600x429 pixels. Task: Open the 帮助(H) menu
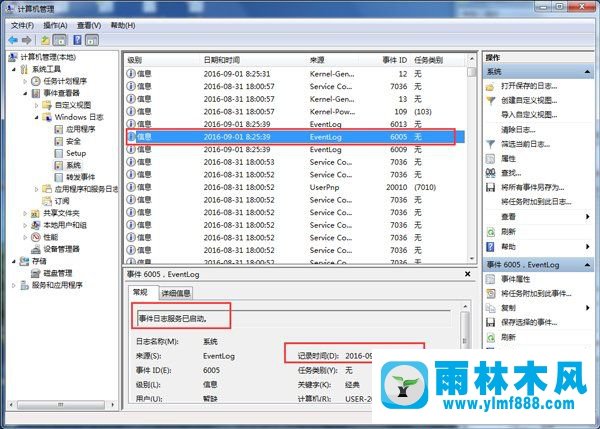click(x=123, y=25)
